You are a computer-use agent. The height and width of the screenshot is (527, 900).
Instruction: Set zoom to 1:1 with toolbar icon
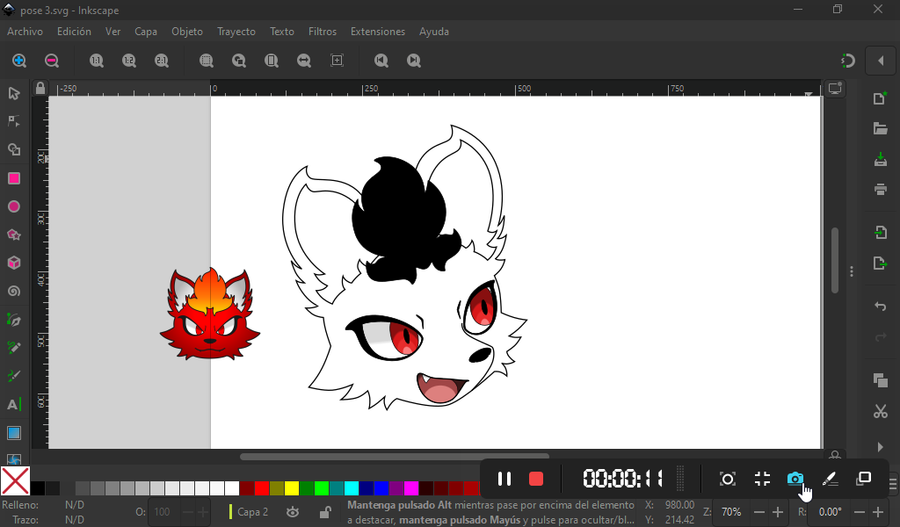pyautogui.click(x=96, y=60)
